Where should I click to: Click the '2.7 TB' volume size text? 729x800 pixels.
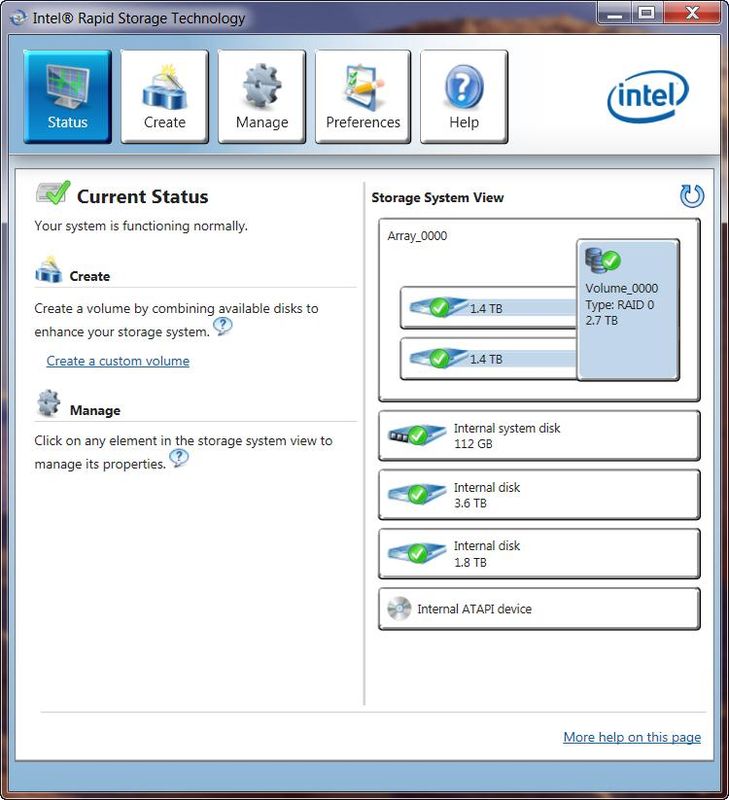601,320
